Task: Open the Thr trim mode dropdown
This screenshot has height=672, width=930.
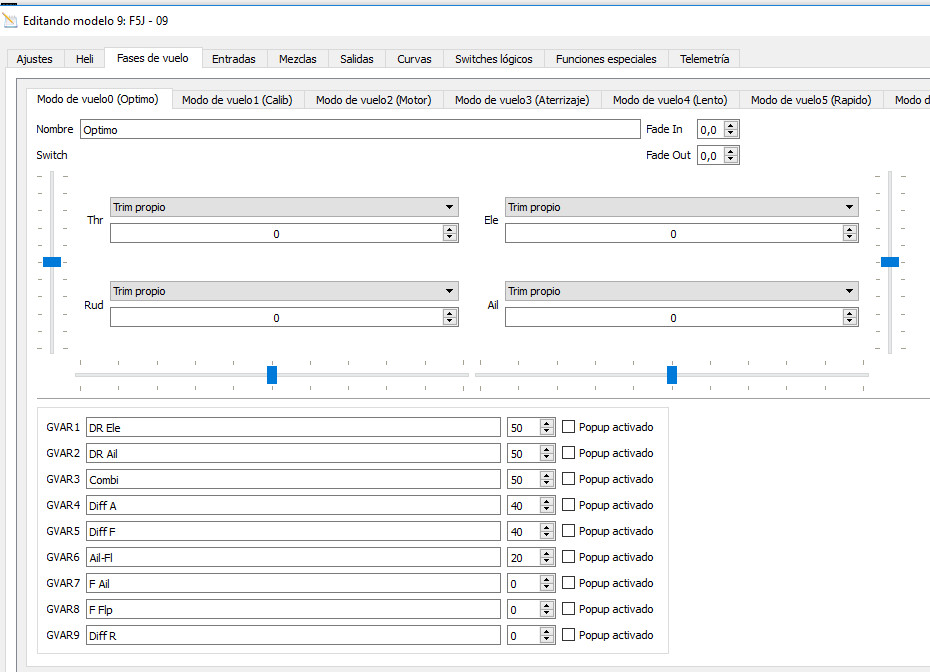Action: click(x=284, y=207)
